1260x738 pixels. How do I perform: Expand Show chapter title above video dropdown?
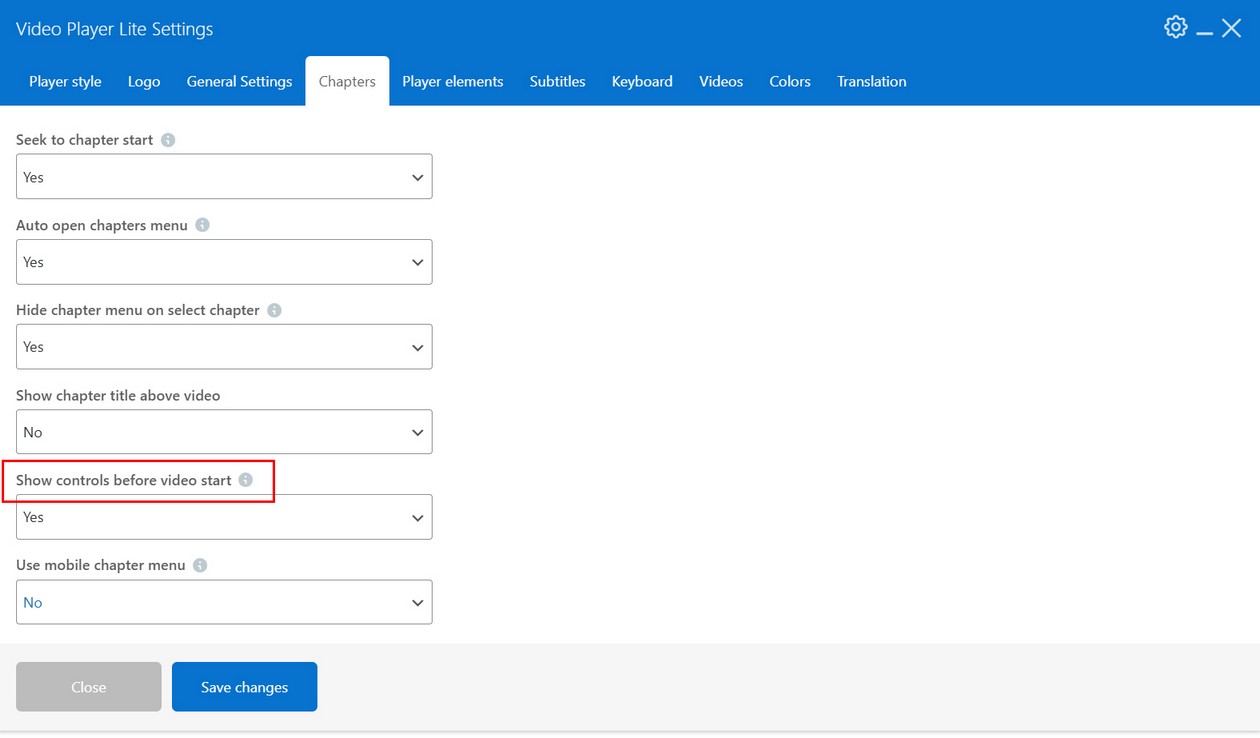224,432
